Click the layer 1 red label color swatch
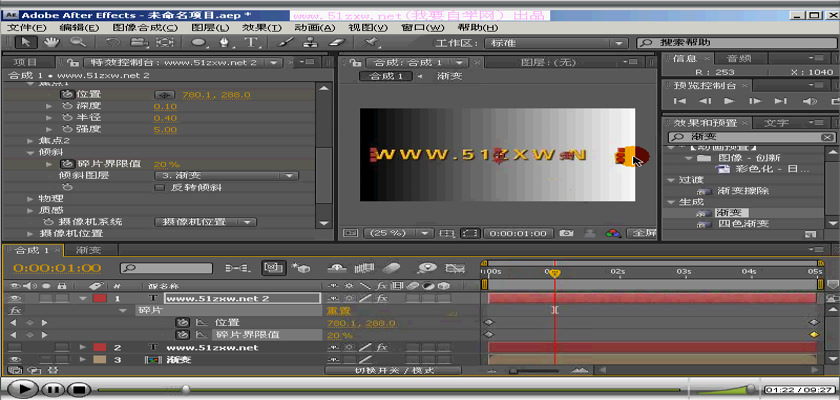The image size is (840, 400). click(x=100, y=298)
